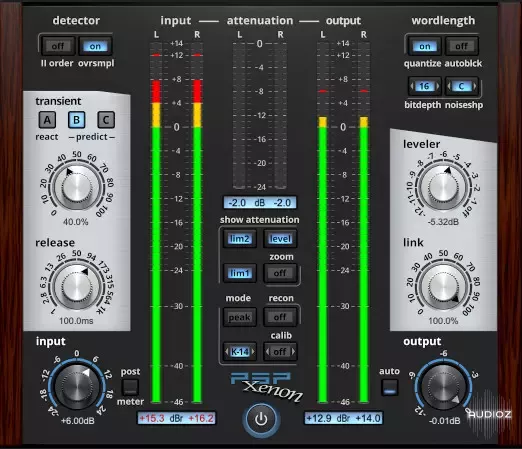Toggle the plugin power bypass button
This screenshot has height=449, width=522.
pos(261,419)
